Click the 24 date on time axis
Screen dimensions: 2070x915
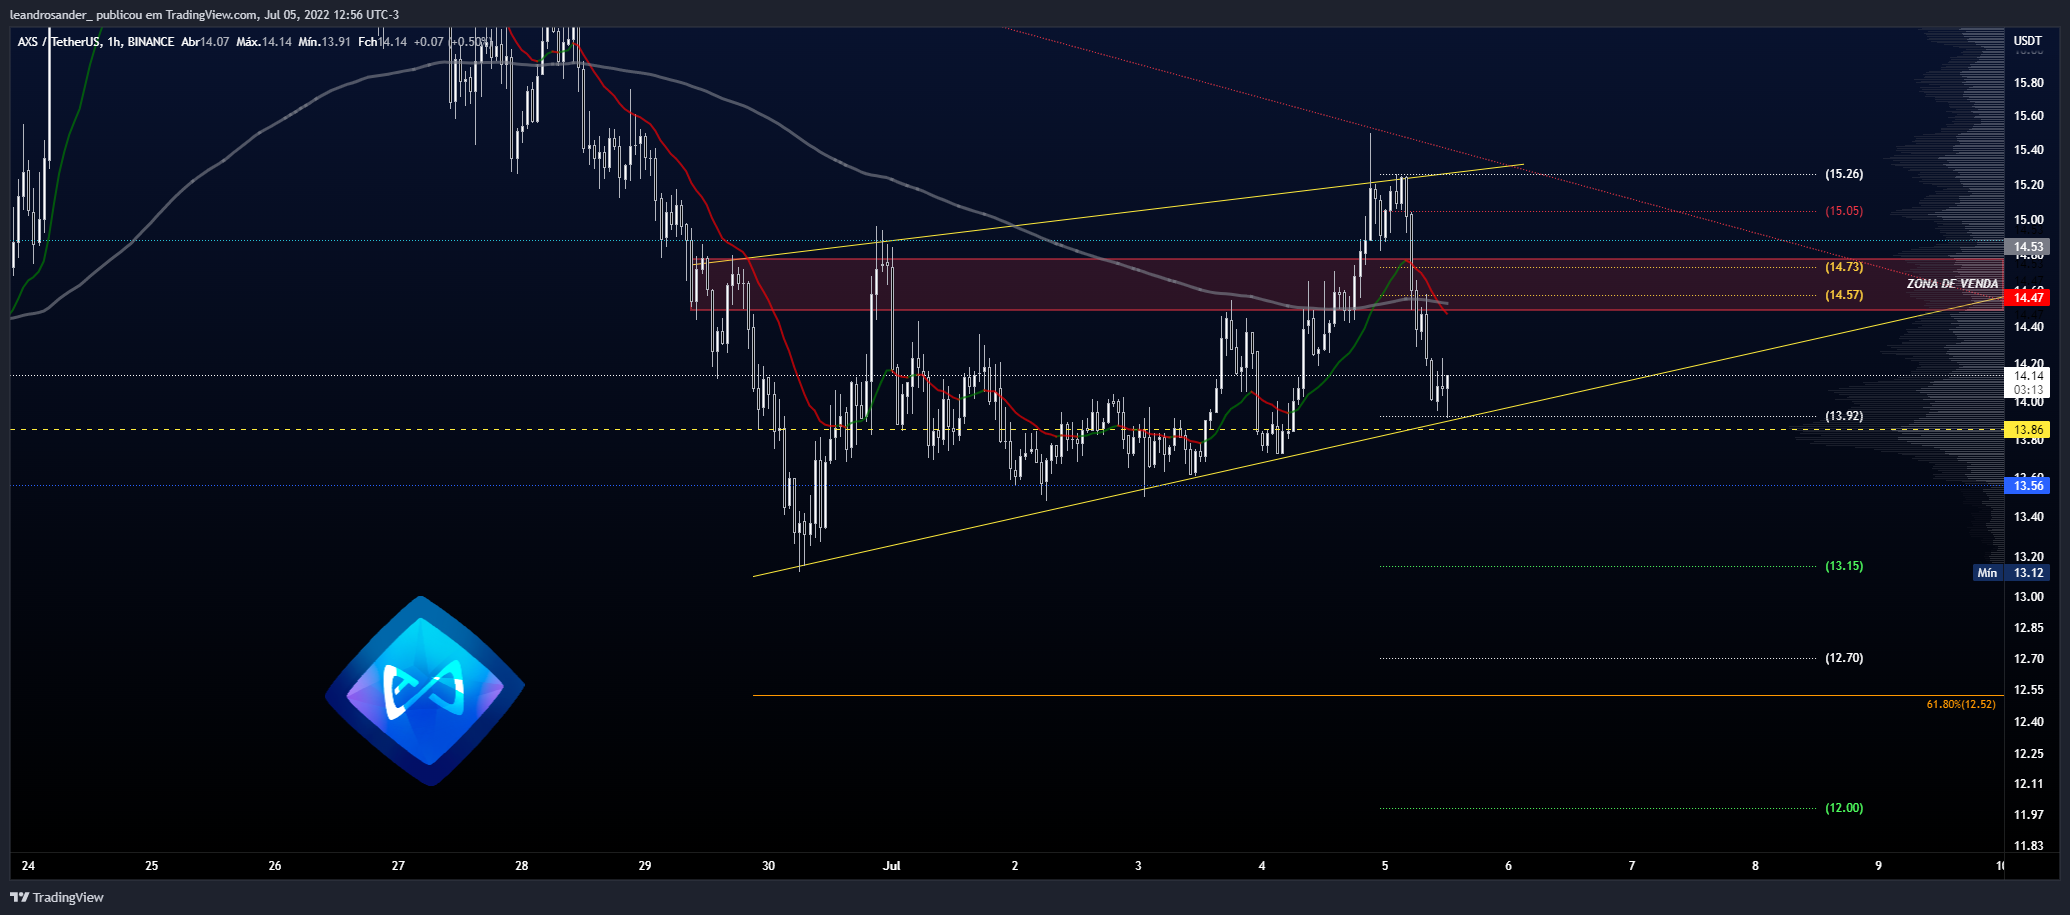[x=28, y=866]
